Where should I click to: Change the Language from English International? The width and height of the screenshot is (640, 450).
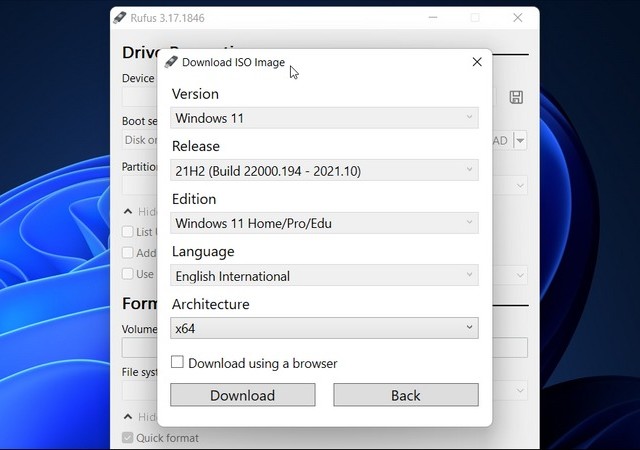coord(324,276)
